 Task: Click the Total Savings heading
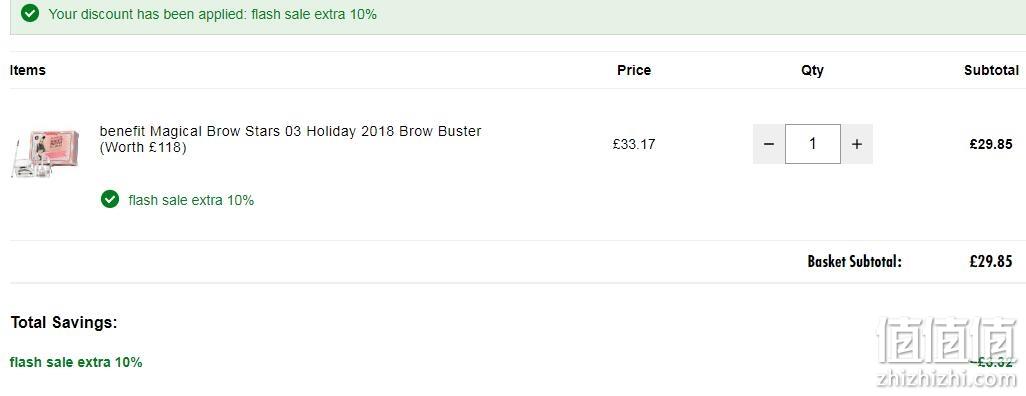tap(64, 322)
